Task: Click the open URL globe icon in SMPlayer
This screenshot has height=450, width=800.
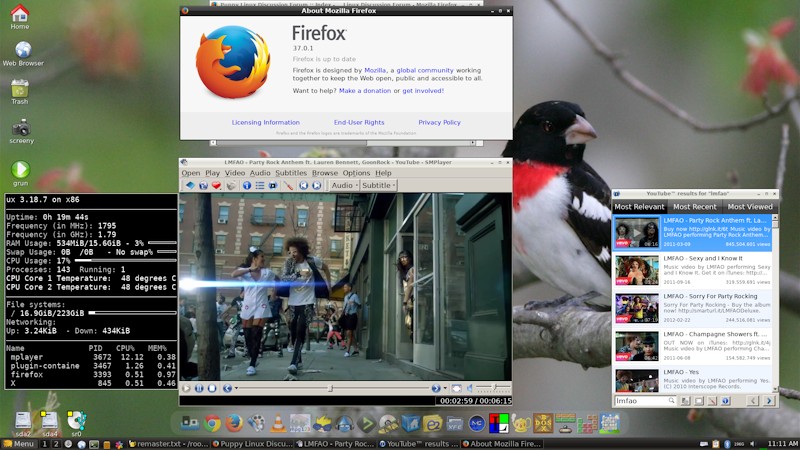Action: point(203,186)
